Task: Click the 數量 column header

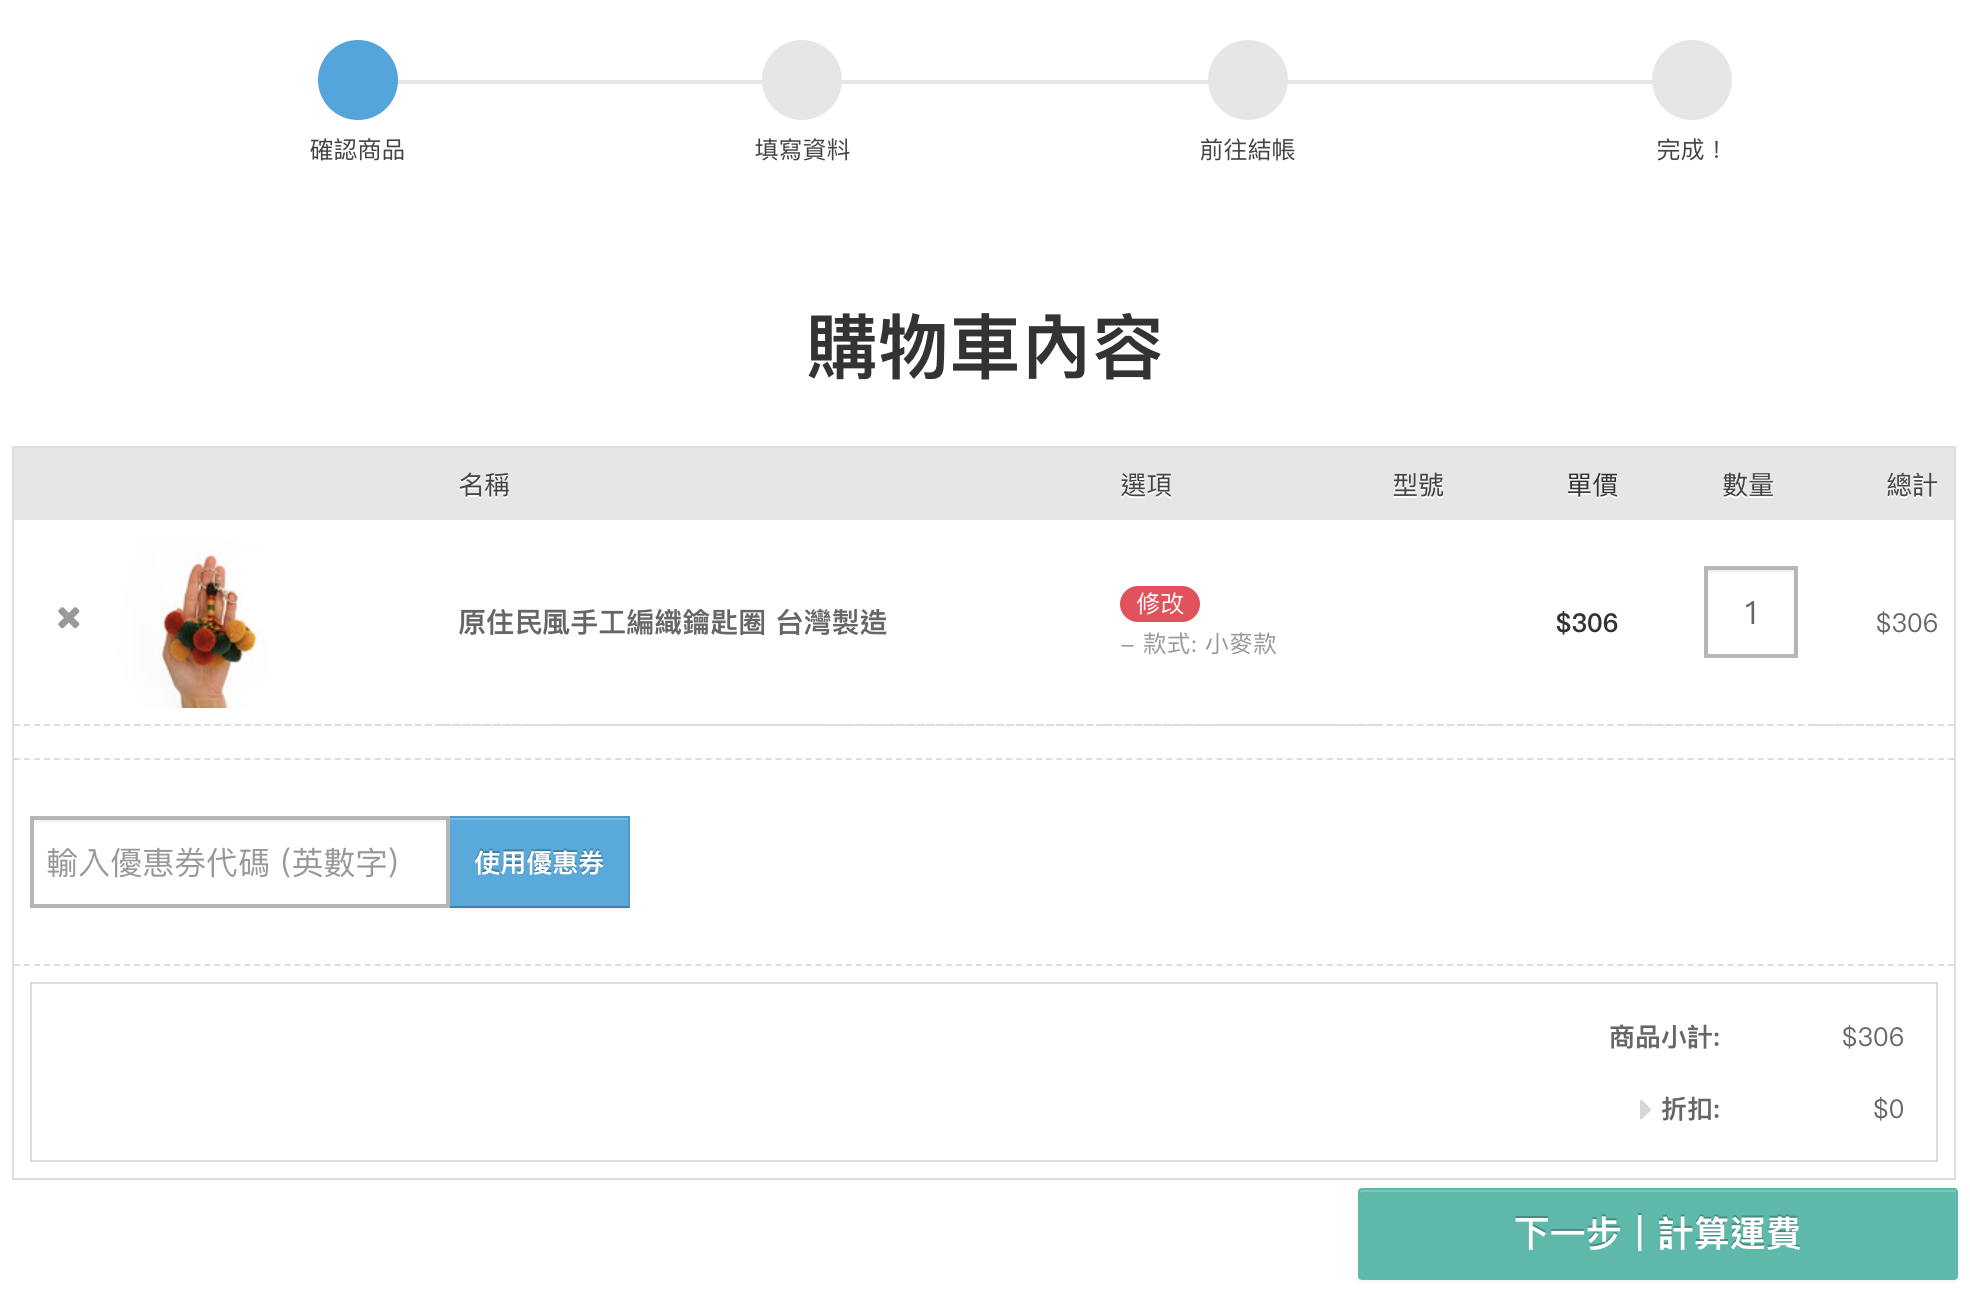Action: click(1748, 485)
